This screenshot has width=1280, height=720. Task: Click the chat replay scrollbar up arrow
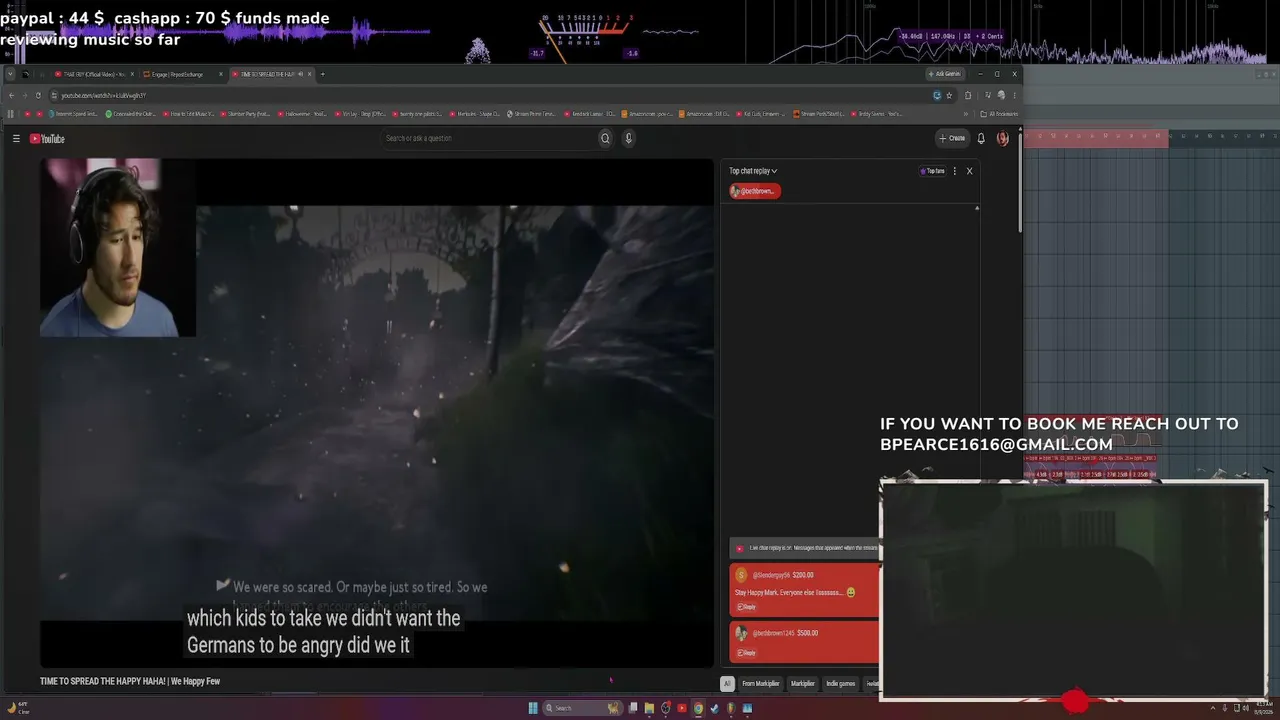tap(977, 208)
